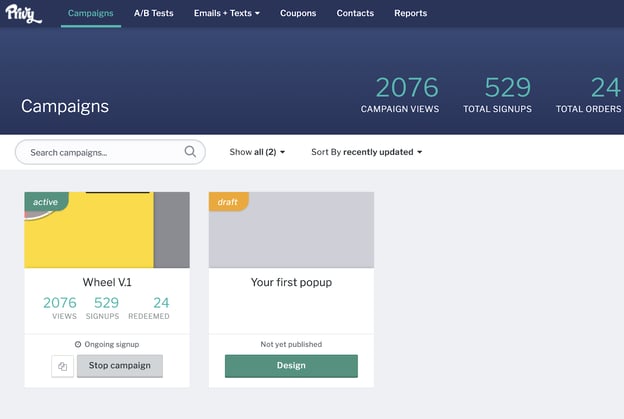Click 24 Total Orders header stat

(x=589, y=95)
